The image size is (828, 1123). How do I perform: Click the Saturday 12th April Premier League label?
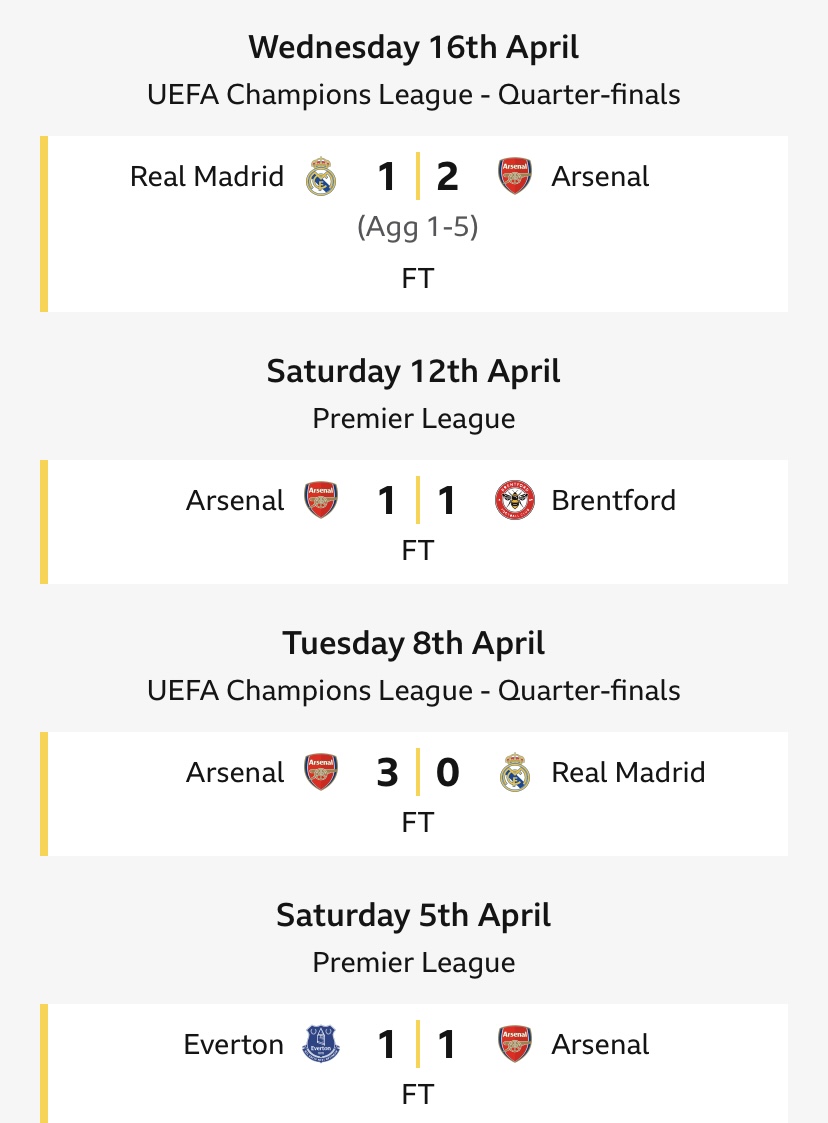(x=414, y=419)
